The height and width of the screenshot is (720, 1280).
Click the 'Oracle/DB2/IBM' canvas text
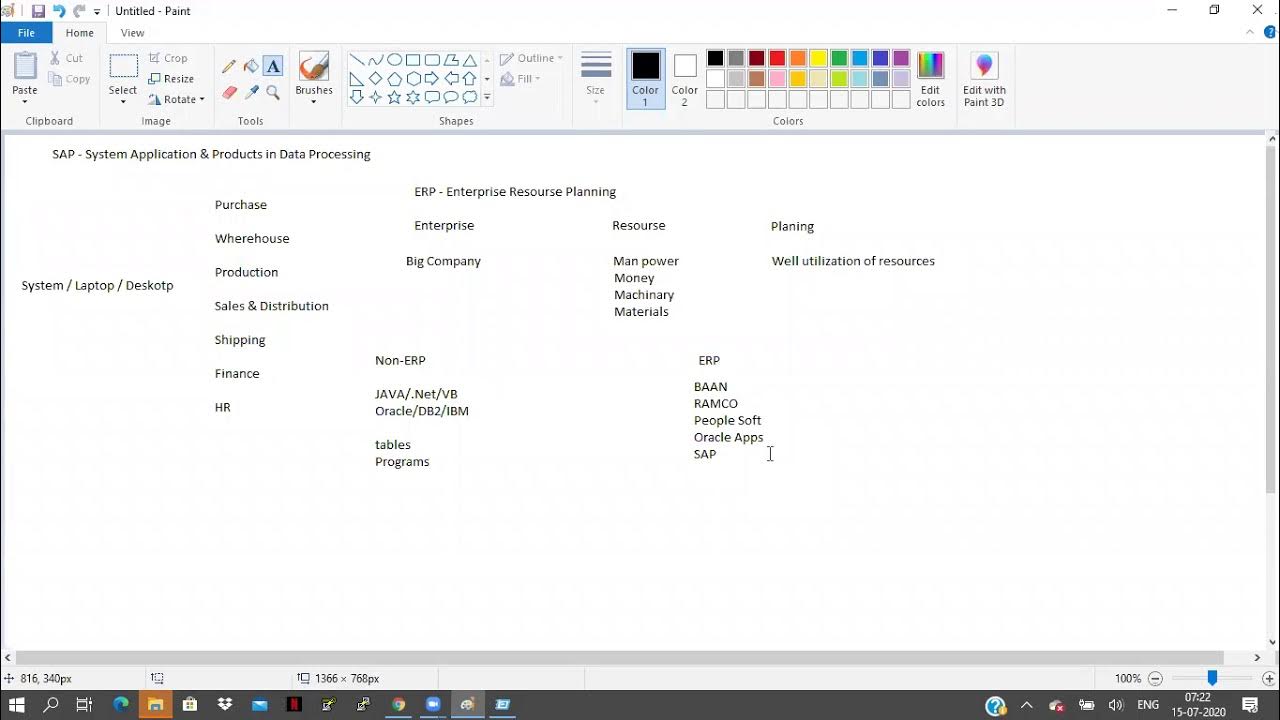(422, 411)
